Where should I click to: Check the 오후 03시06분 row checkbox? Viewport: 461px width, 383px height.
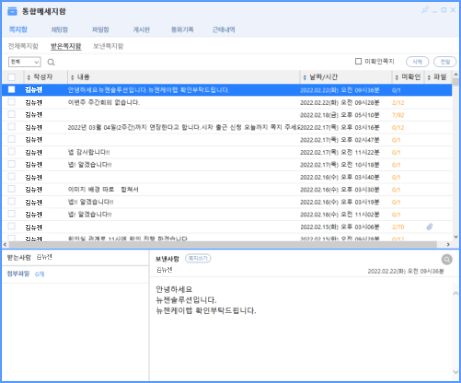coord(12,226)
